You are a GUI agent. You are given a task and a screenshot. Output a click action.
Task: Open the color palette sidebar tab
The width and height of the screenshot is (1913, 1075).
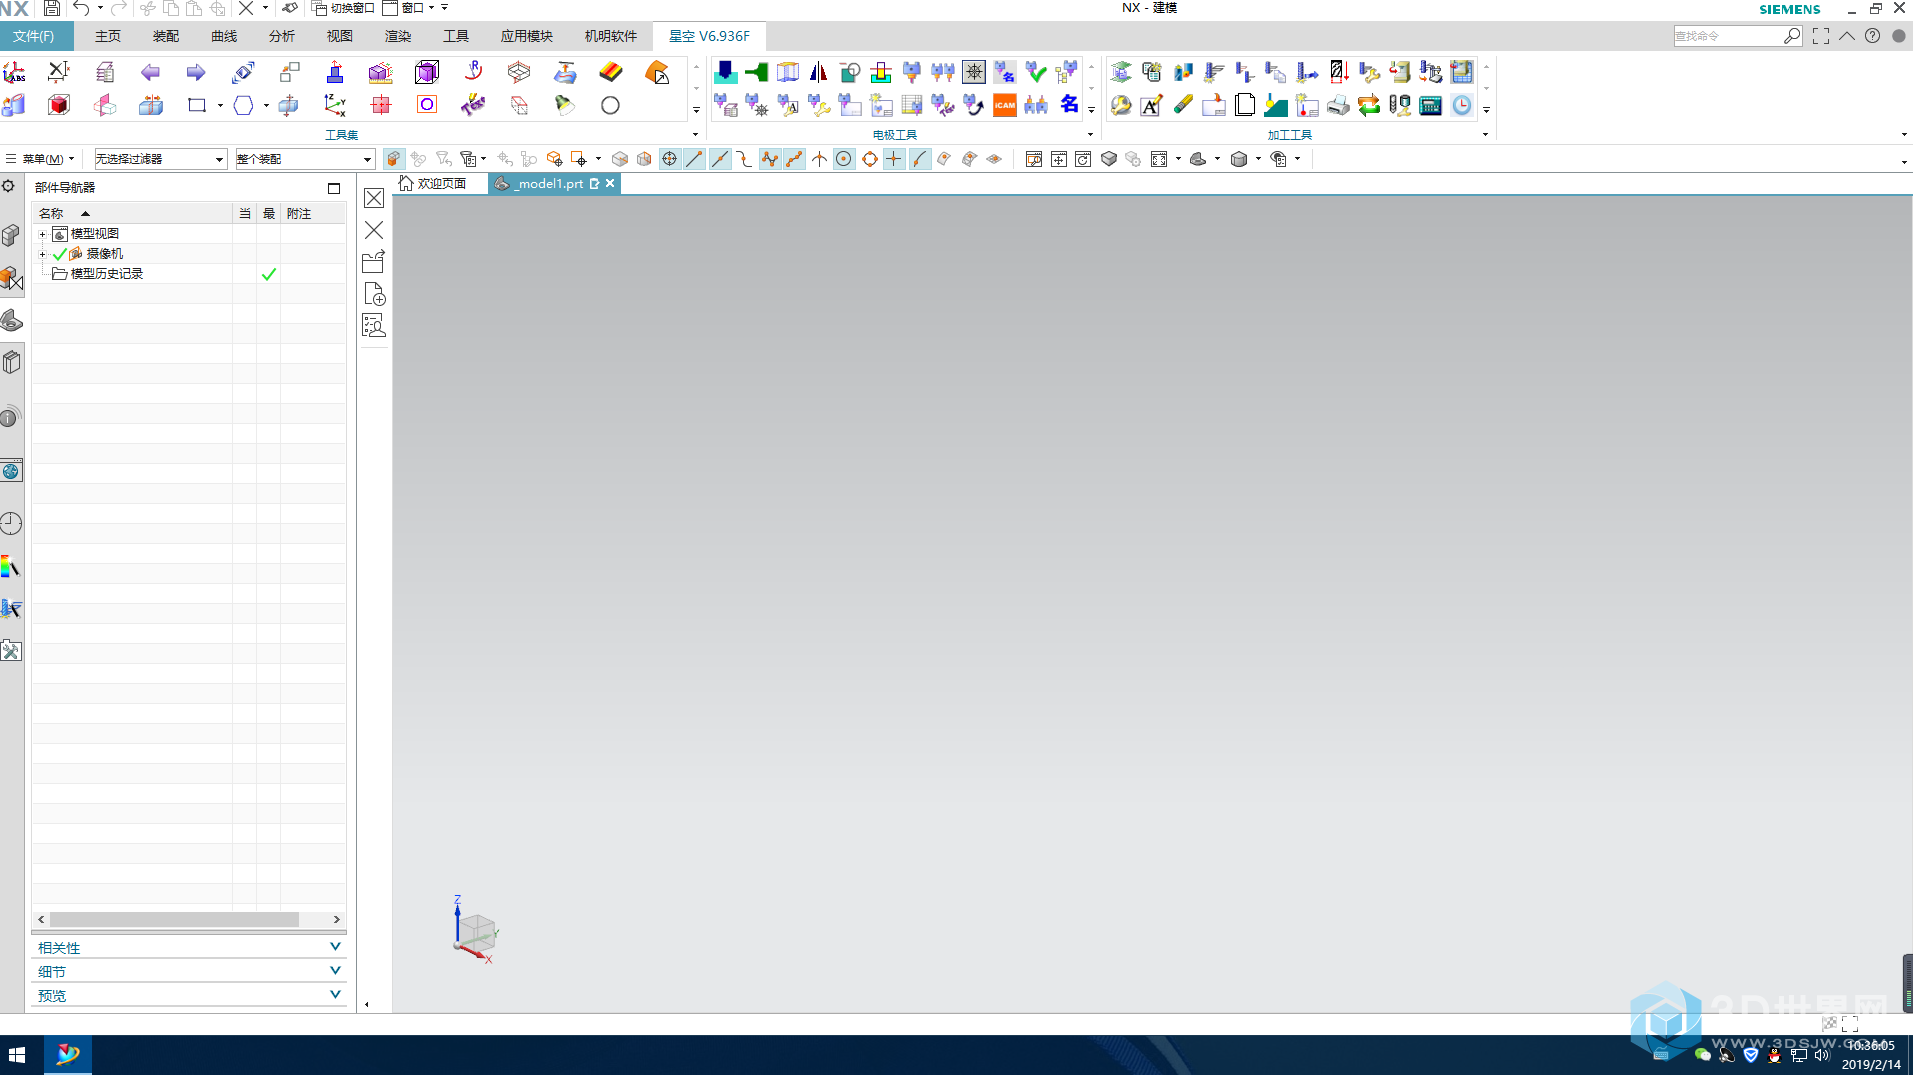[11, 567]
